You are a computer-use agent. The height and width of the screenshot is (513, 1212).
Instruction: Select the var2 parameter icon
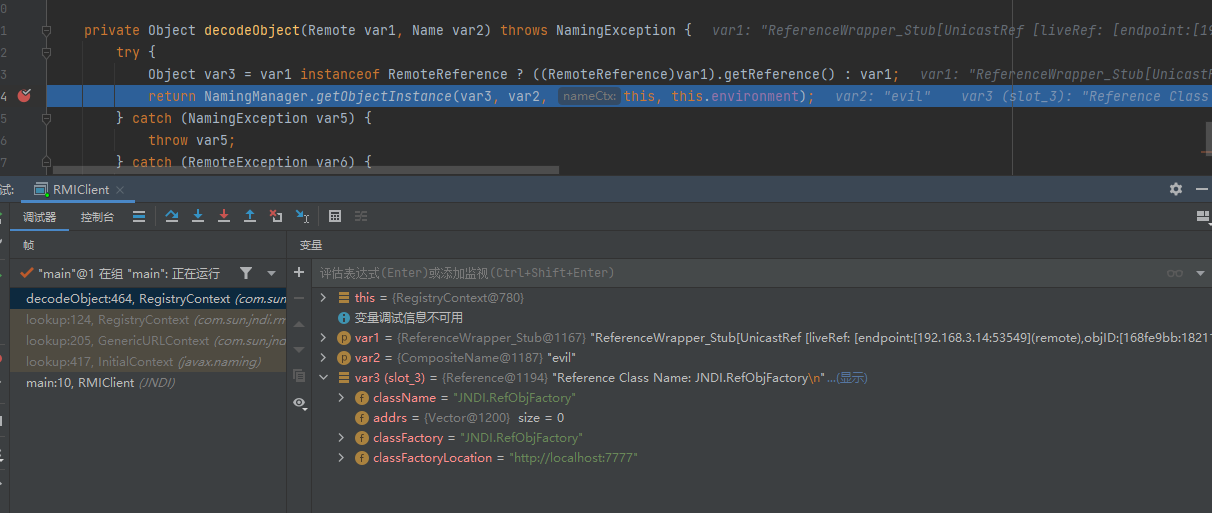(344, 358)
